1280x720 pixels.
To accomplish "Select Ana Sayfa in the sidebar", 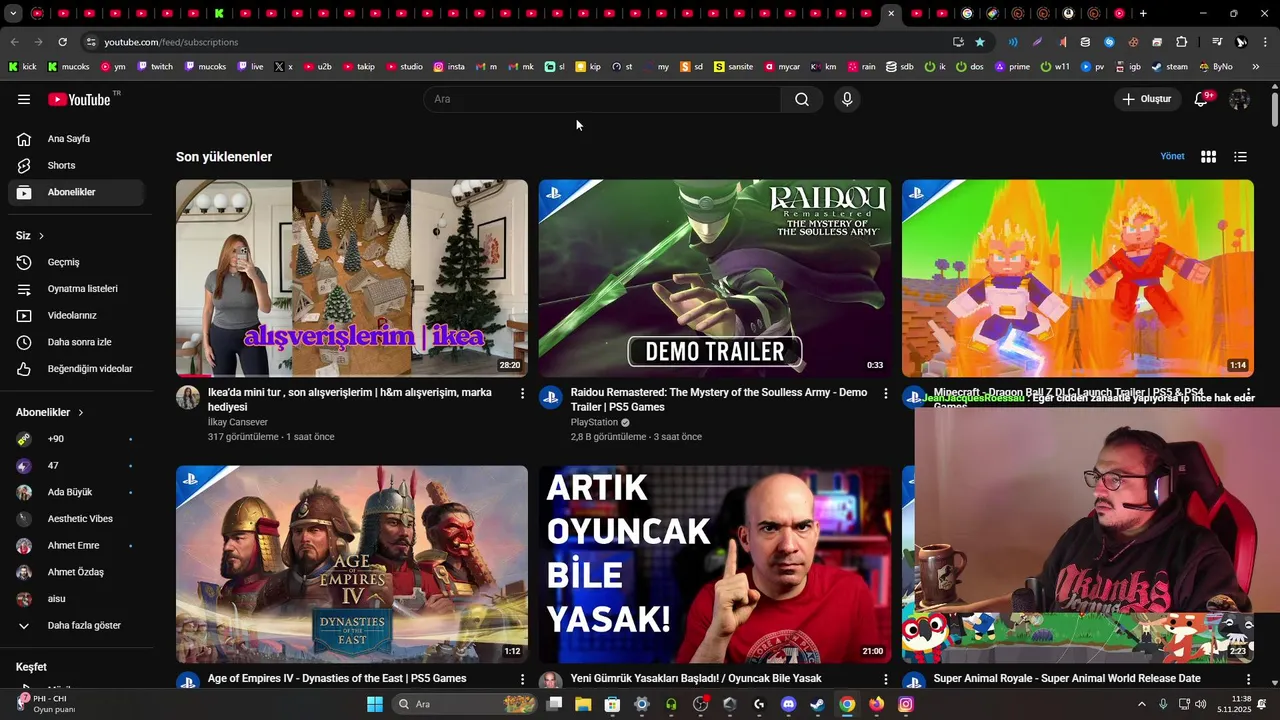I will point(76,139).
